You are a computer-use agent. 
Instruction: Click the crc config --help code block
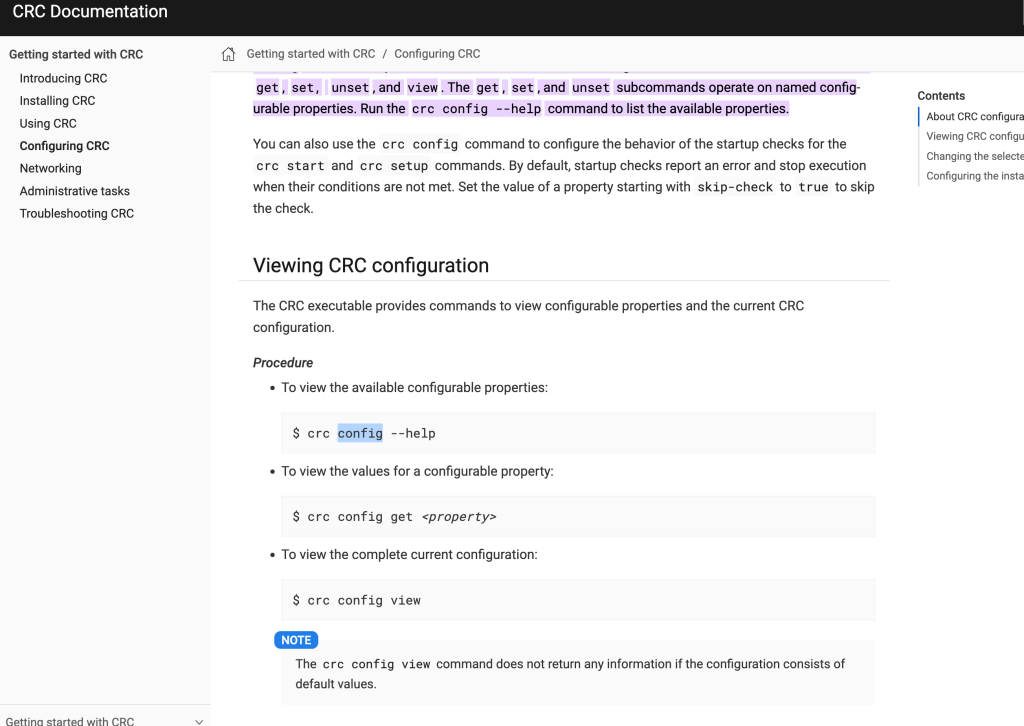578,433
